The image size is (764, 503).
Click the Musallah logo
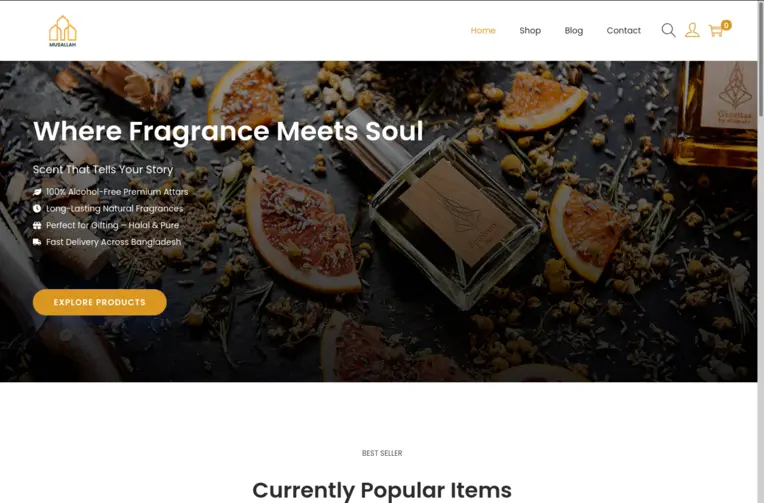63,31
